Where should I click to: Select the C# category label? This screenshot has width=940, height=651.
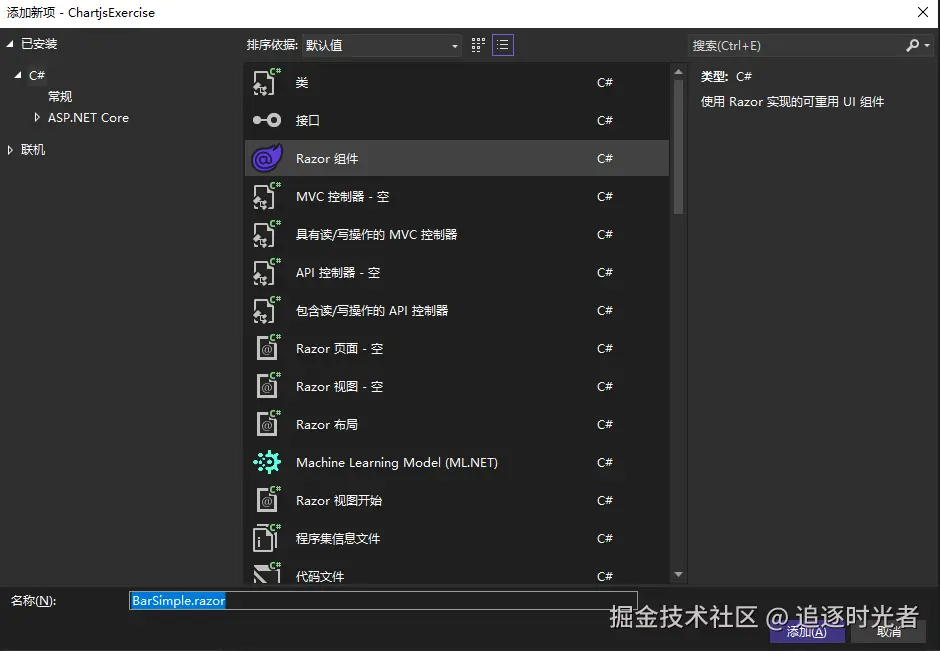point(37,75)
